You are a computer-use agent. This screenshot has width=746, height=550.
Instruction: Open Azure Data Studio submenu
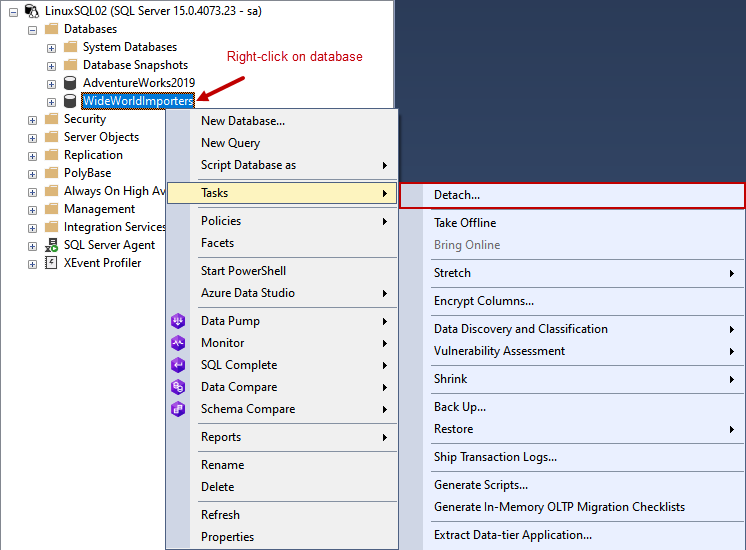point(282,293)
